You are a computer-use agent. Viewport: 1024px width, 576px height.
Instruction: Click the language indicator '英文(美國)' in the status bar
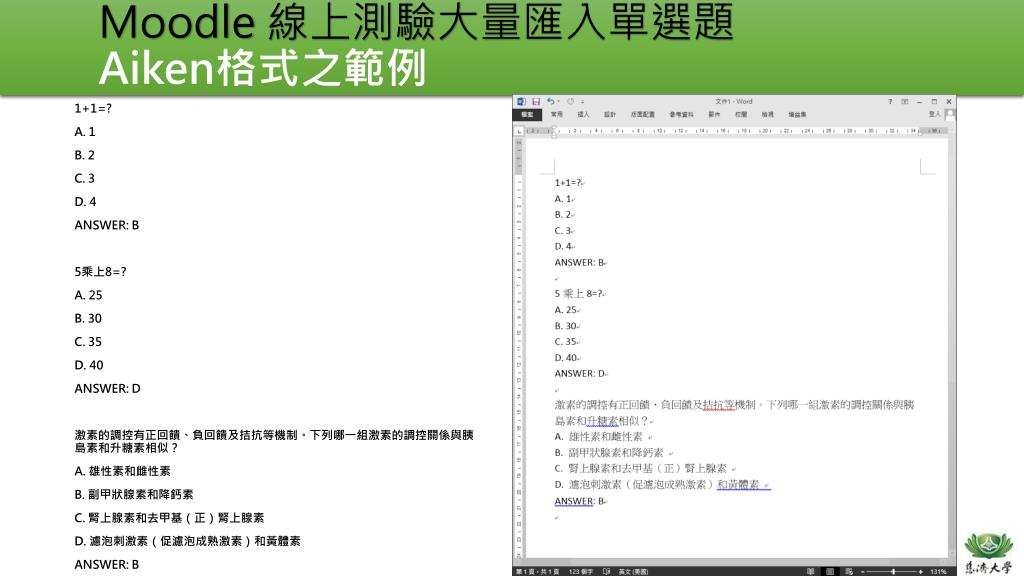pos(633,571)
